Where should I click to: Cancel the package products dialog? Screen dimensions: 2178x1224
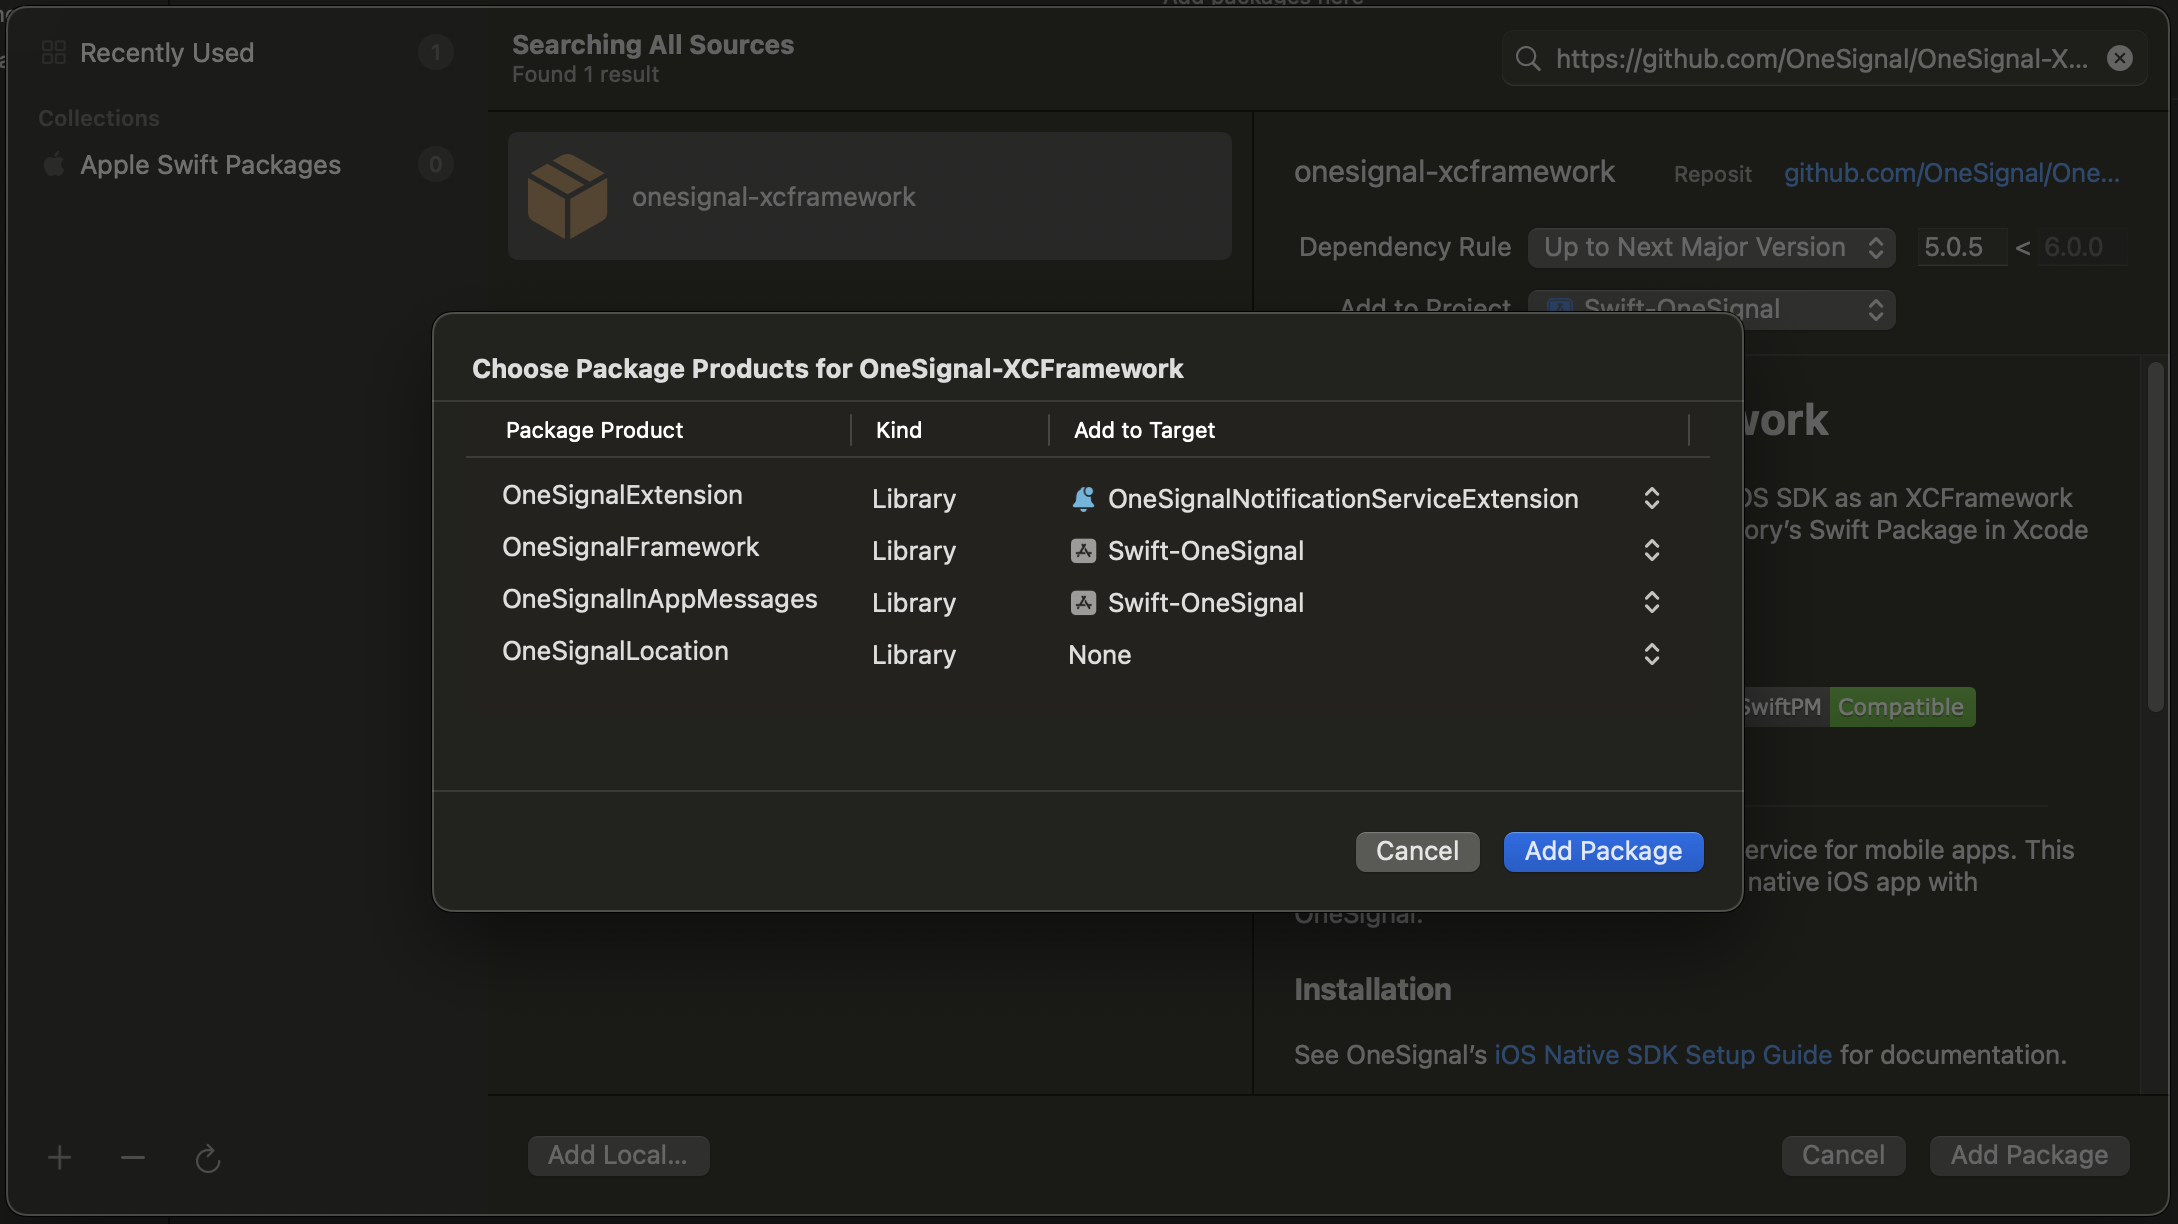pyautogui.click(x=1417, y=851)
